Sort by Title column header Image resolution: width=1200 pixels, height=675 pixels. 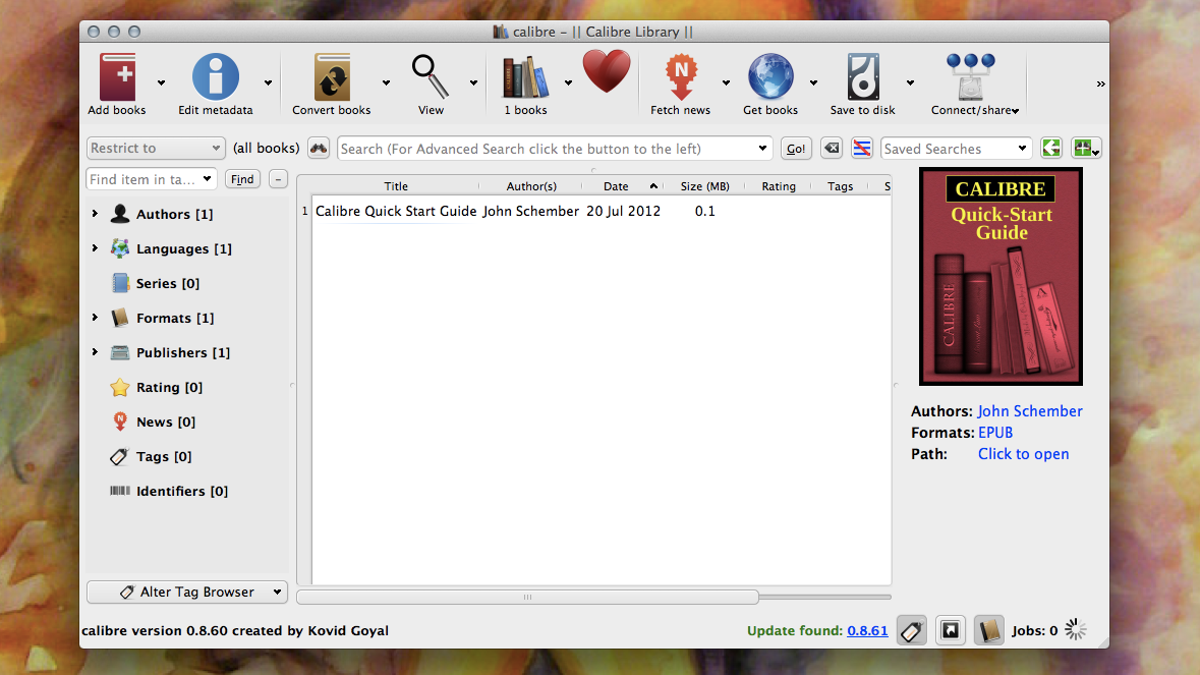click(x=396, y=186)
